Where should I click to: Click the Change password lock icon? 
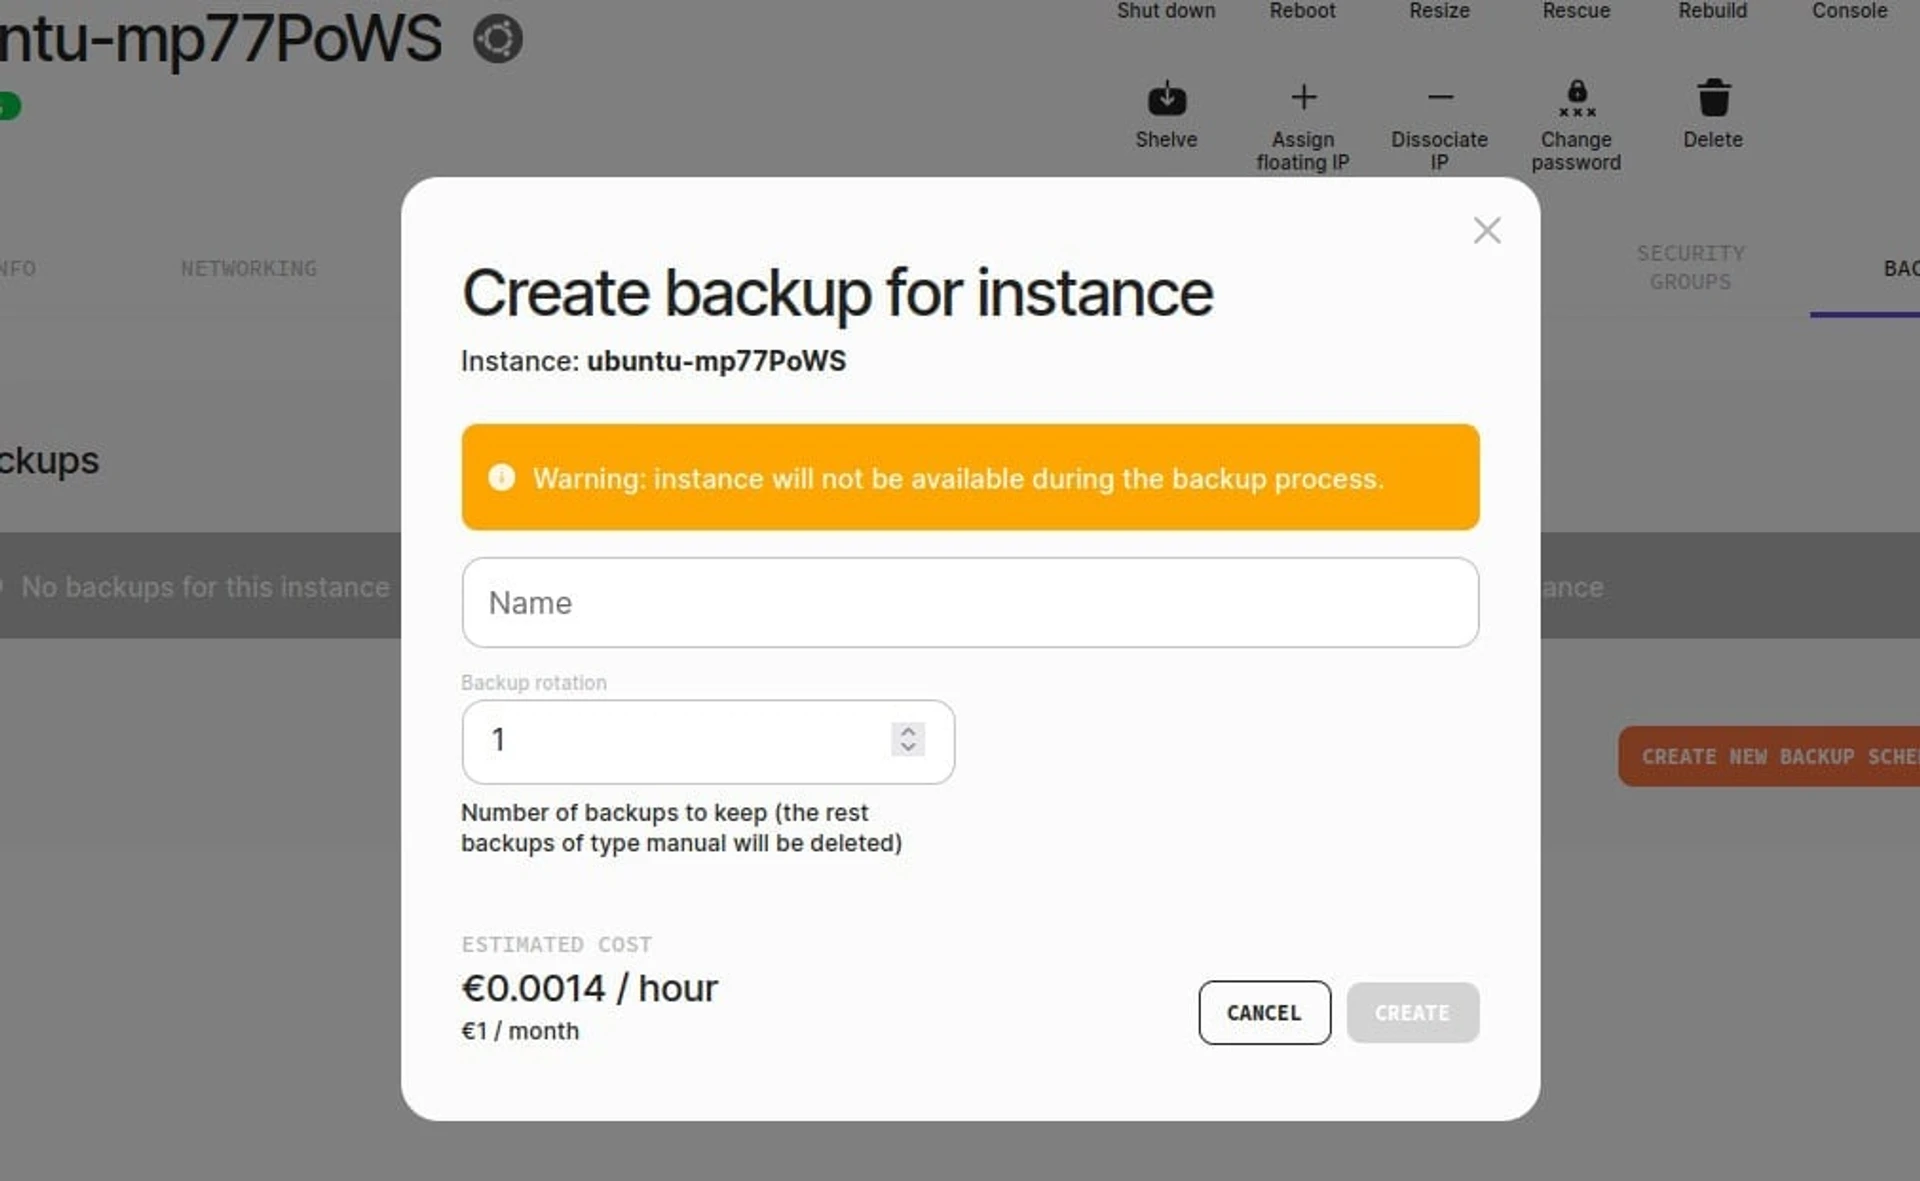coord(1577,98)
